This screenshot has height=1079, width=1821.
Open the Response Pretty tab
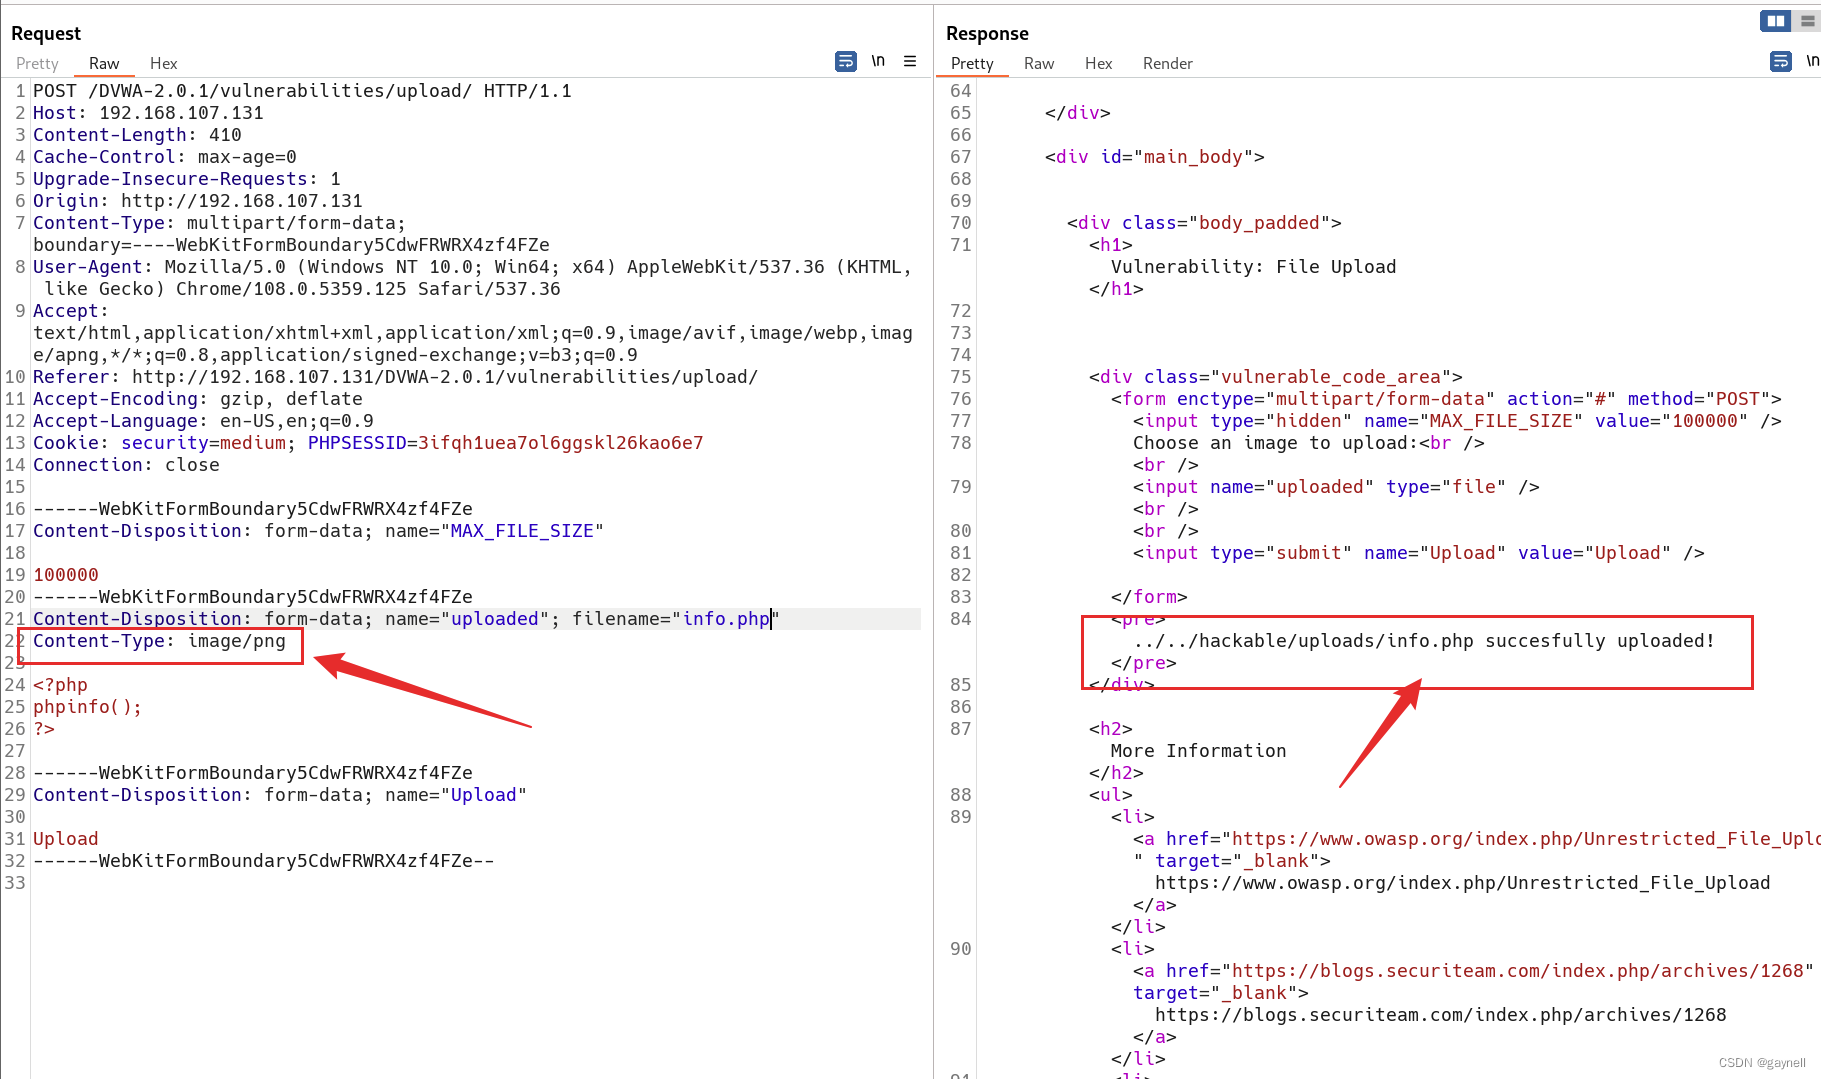[x=972, y=63]
